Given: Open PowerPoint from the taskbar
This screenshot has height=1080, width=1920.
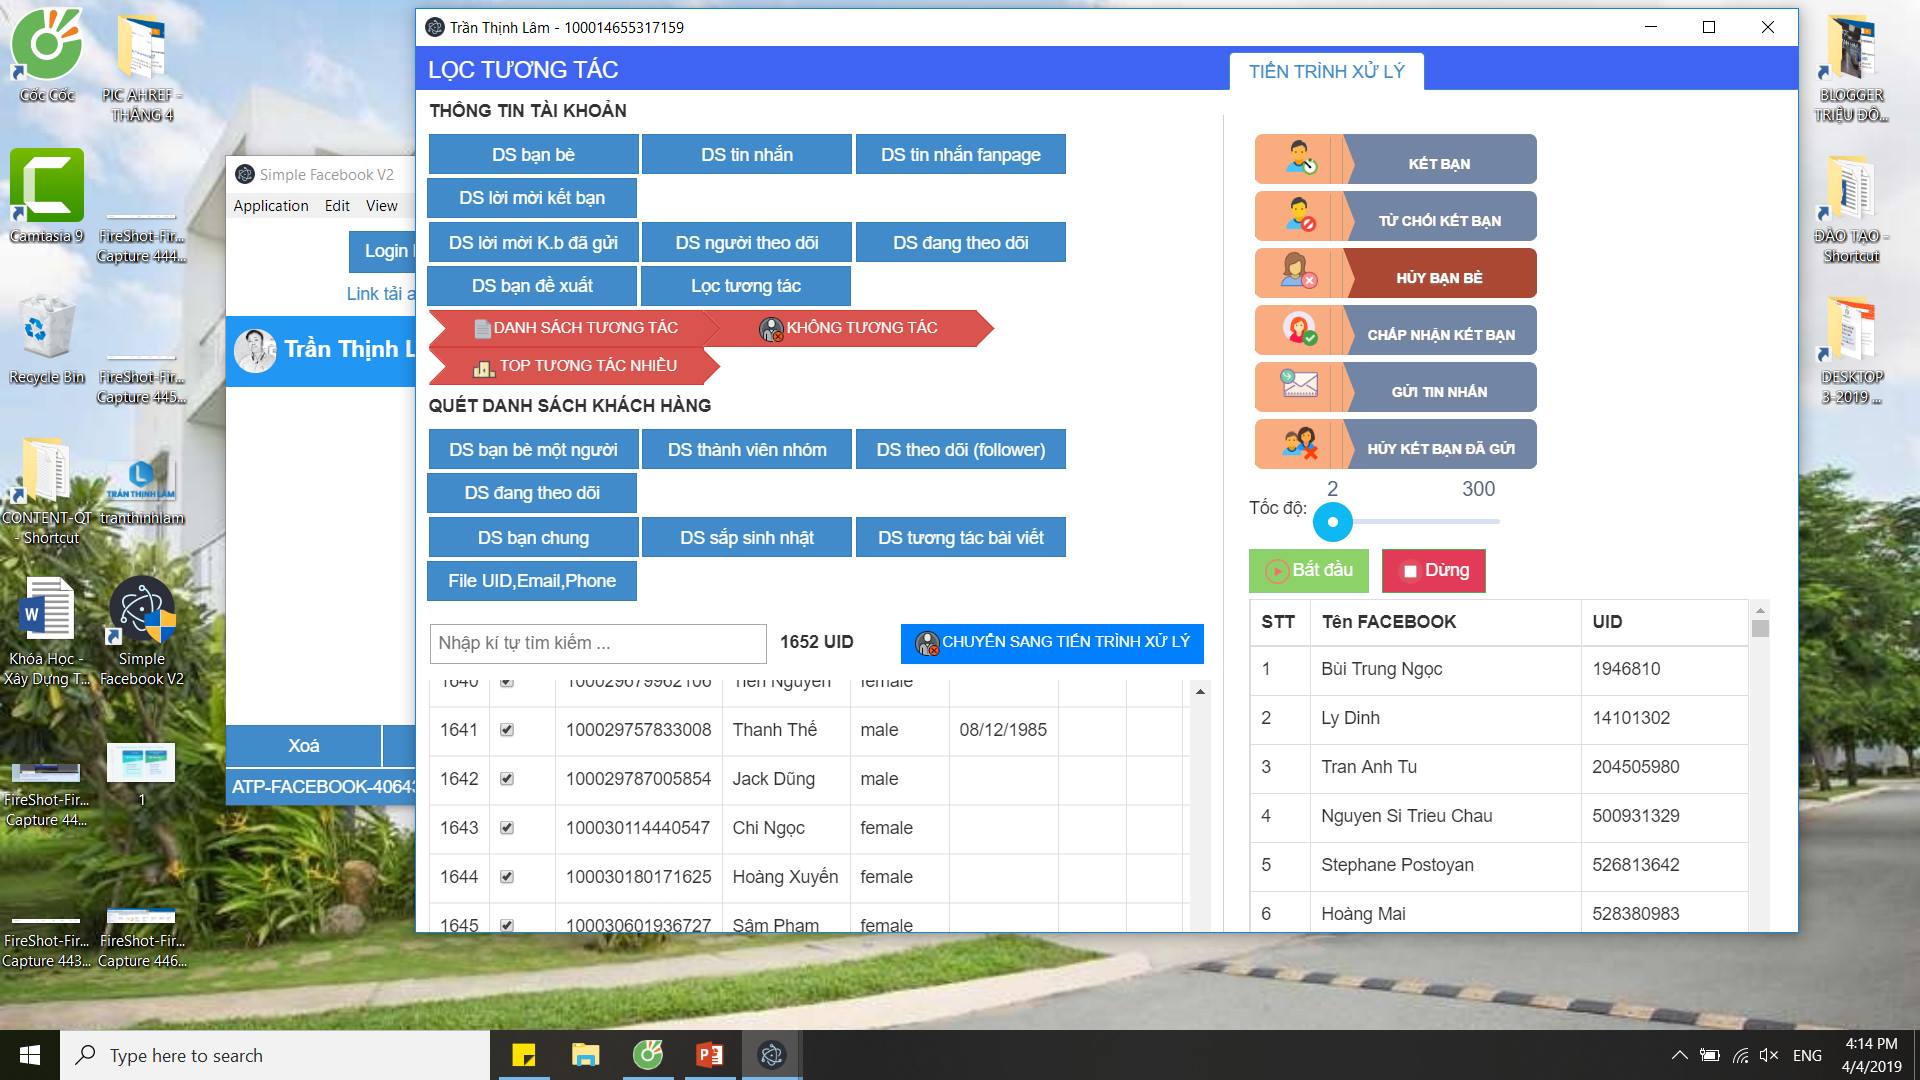Looking at the screenshot, I should point(710,1055).
